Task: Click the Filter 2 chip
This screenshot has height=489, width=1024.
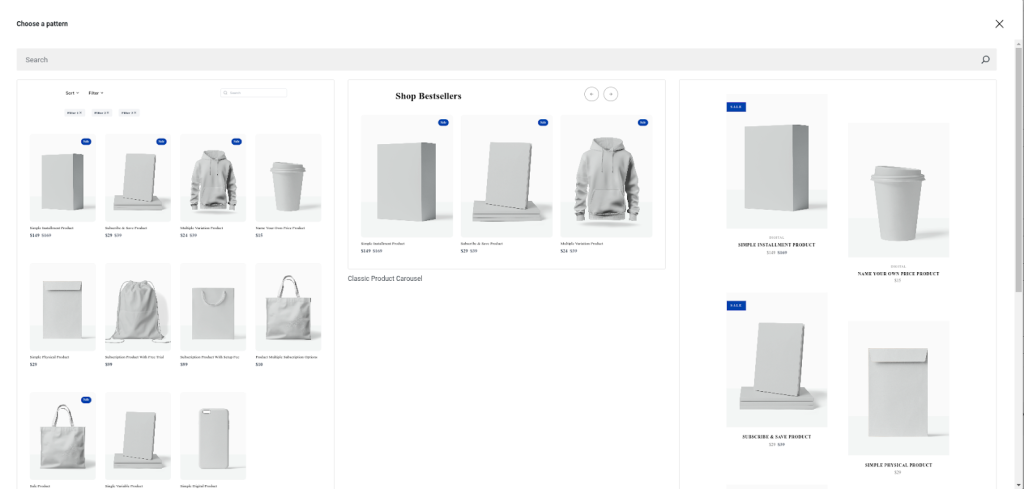Action: pyautogui.click(x=102, y=113)
